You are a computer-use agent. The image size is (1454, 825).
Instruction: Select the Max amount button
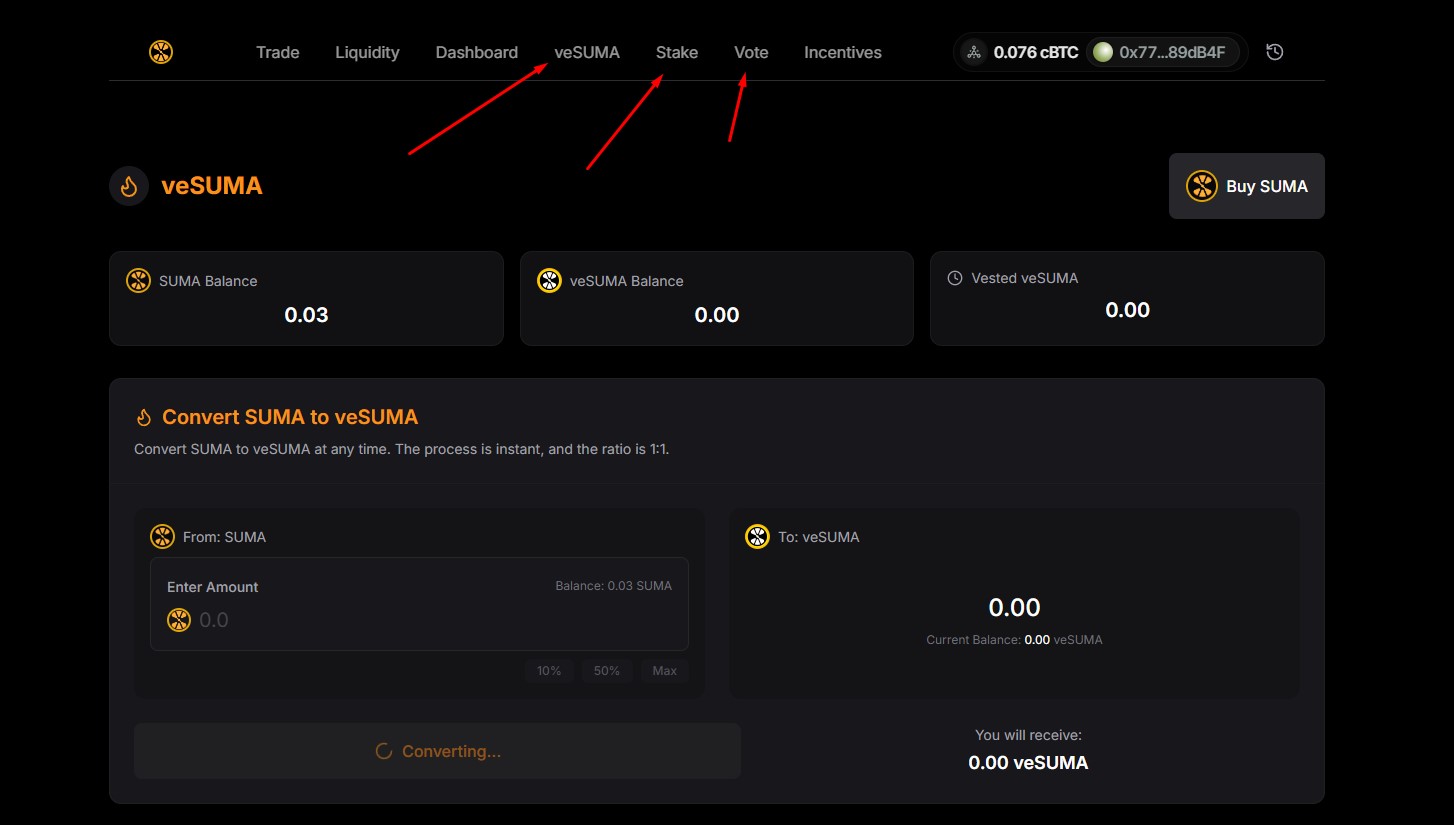tap(665, 671)
